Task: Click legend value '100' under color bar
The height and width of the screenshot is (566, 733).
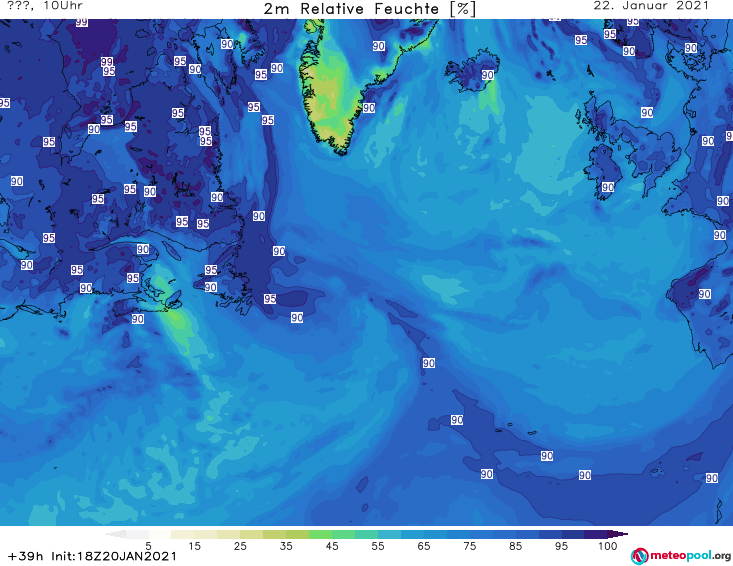Action: tap(608, 545)
